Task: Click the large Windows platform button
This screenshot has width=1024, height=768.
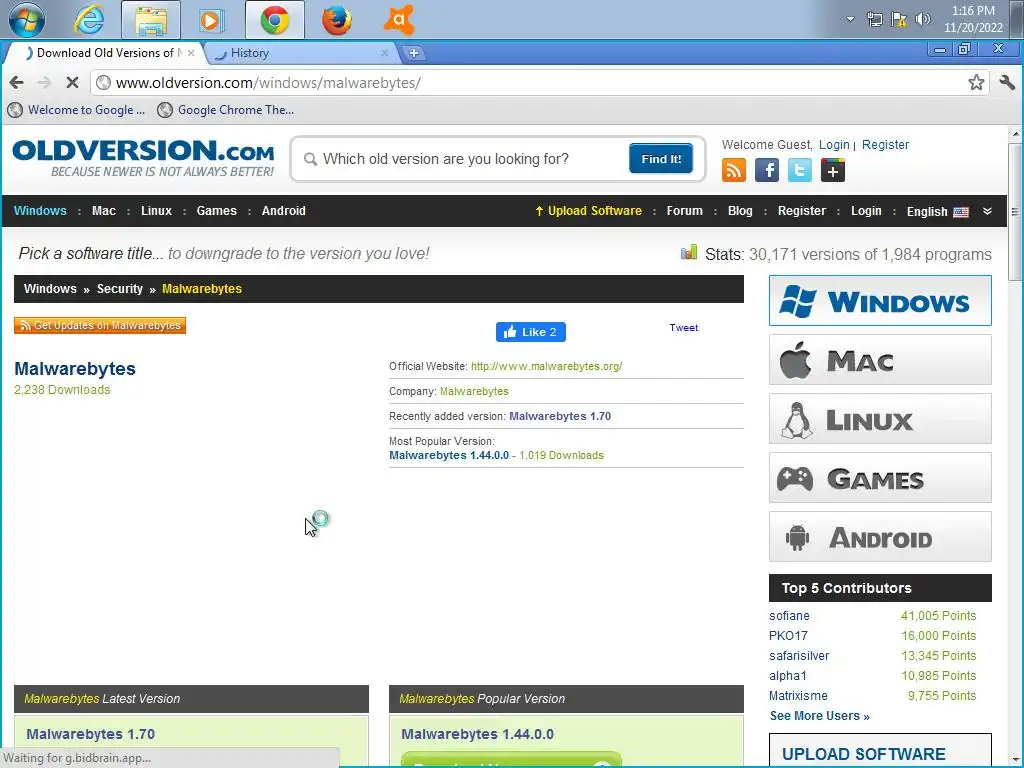Action: (x=880, y=301)
